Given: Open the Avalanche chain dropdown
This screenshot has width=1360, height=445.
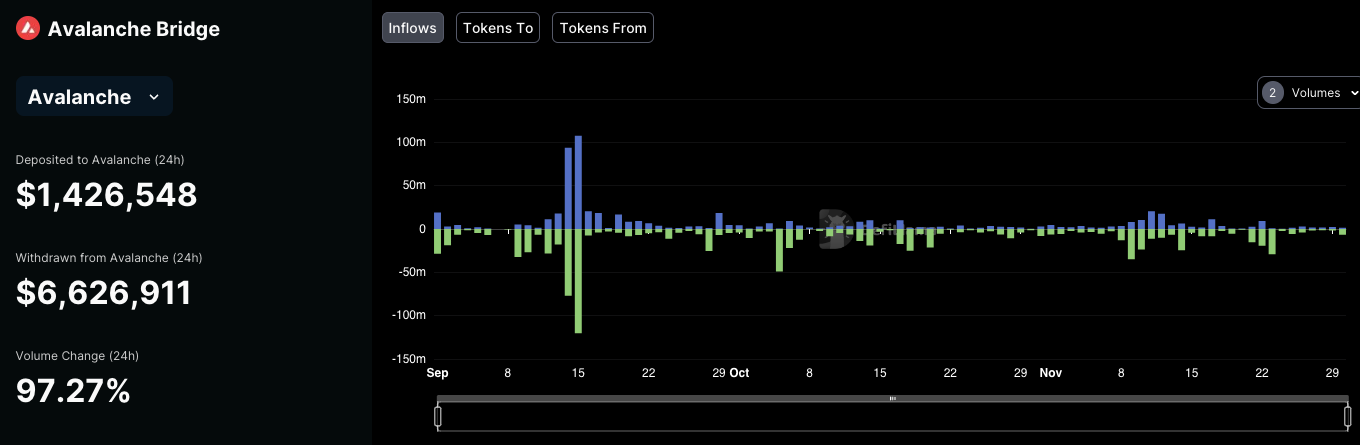Looking at the screenshot, I should tap(94, 97).
